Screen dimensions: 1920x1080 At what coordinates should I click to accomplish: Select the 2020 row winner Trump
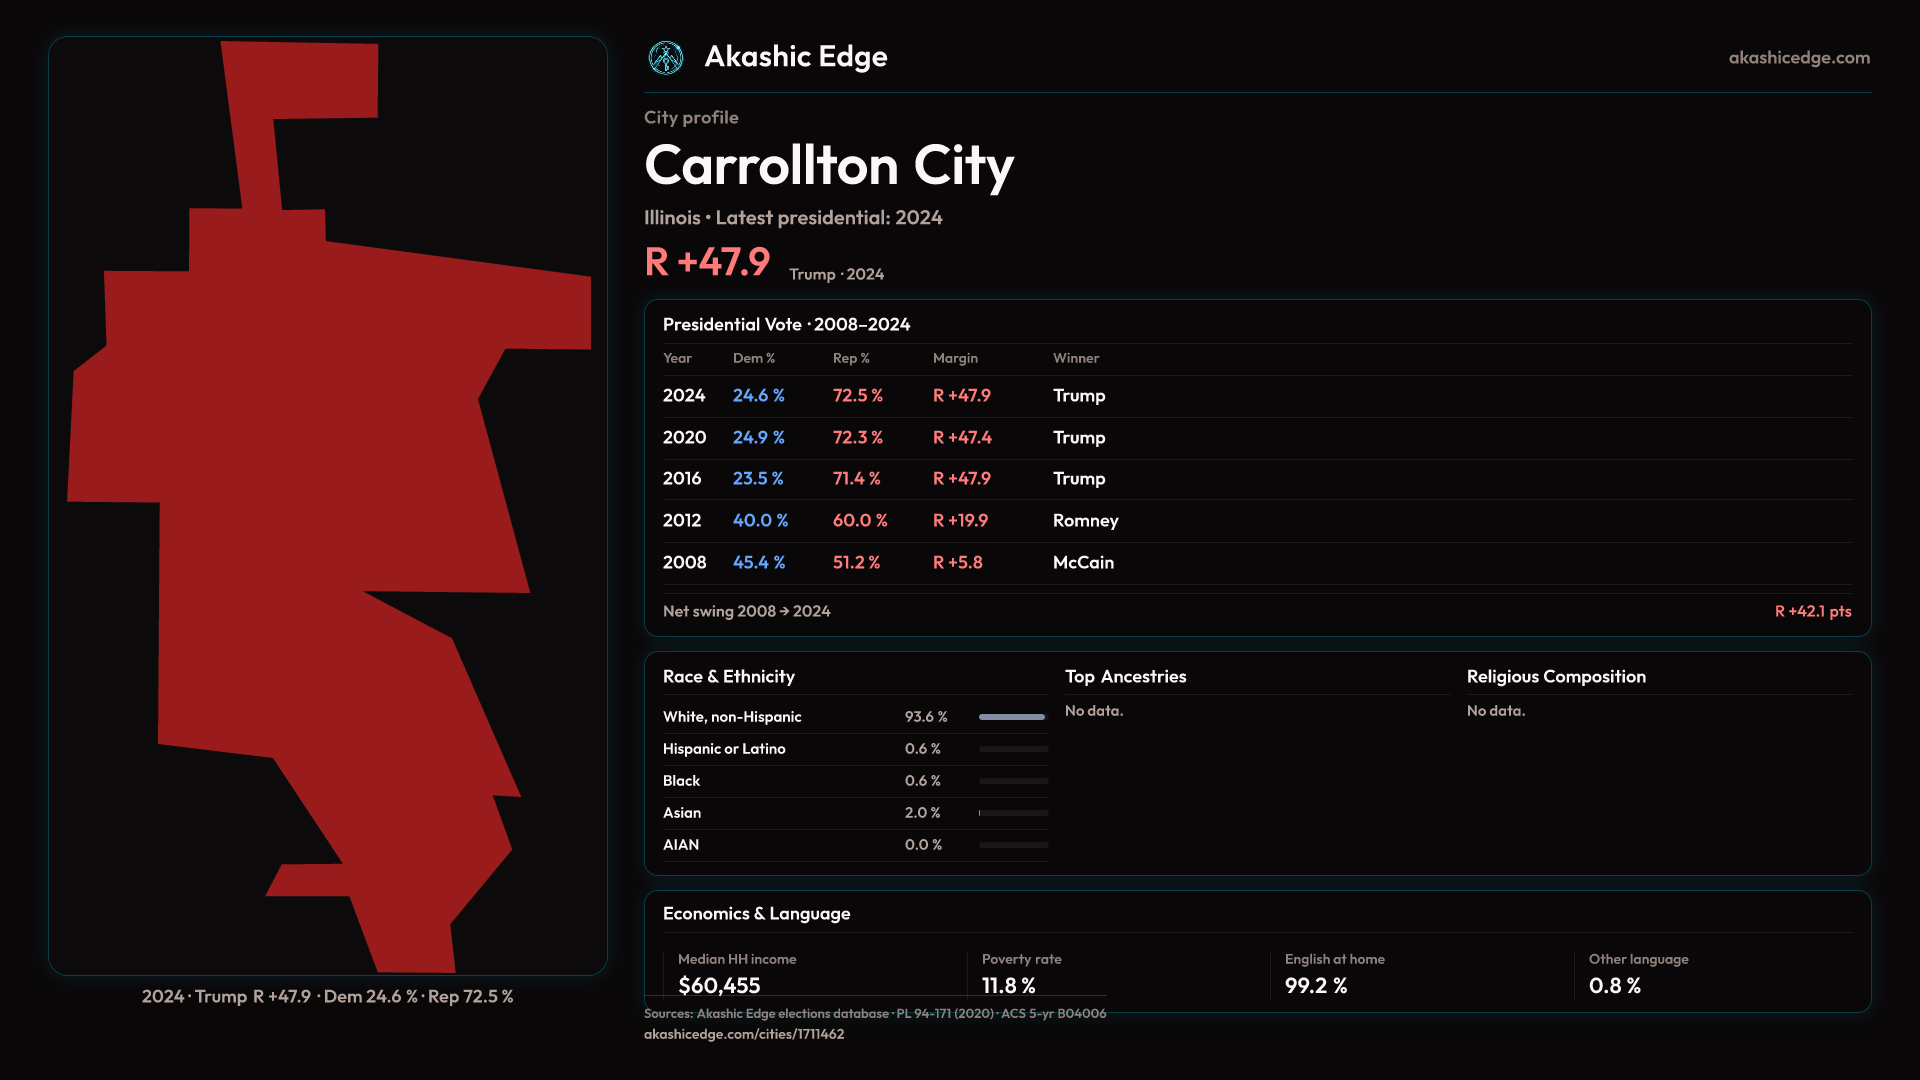[1078, 438]
